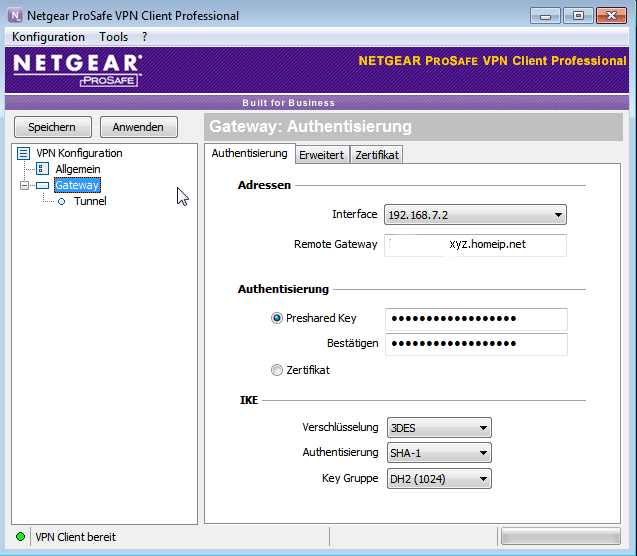Screen dimensions: 637x556
Task: Click the Allgemein settings icon
Action: [x=42, y=169]
